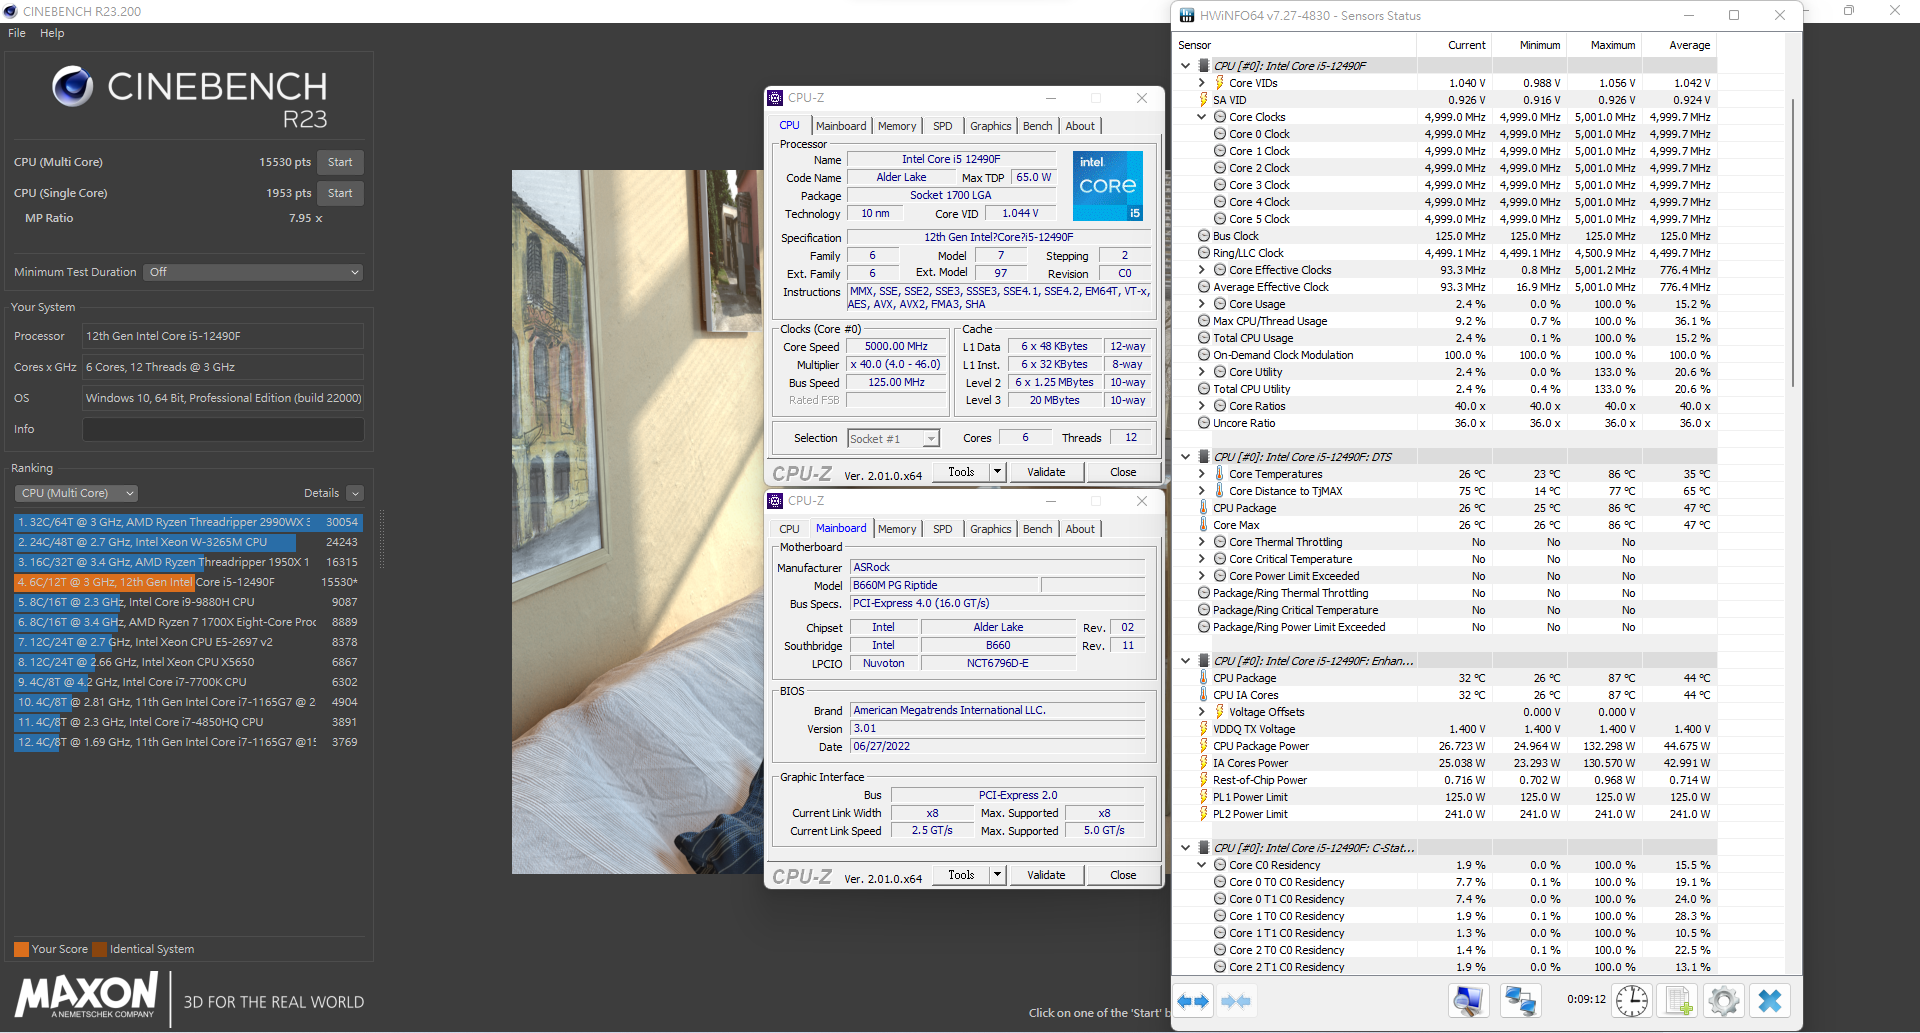Click Validate in the lower CPU-Z window
1920x1033 pixels.
[x=1046, y=875]
